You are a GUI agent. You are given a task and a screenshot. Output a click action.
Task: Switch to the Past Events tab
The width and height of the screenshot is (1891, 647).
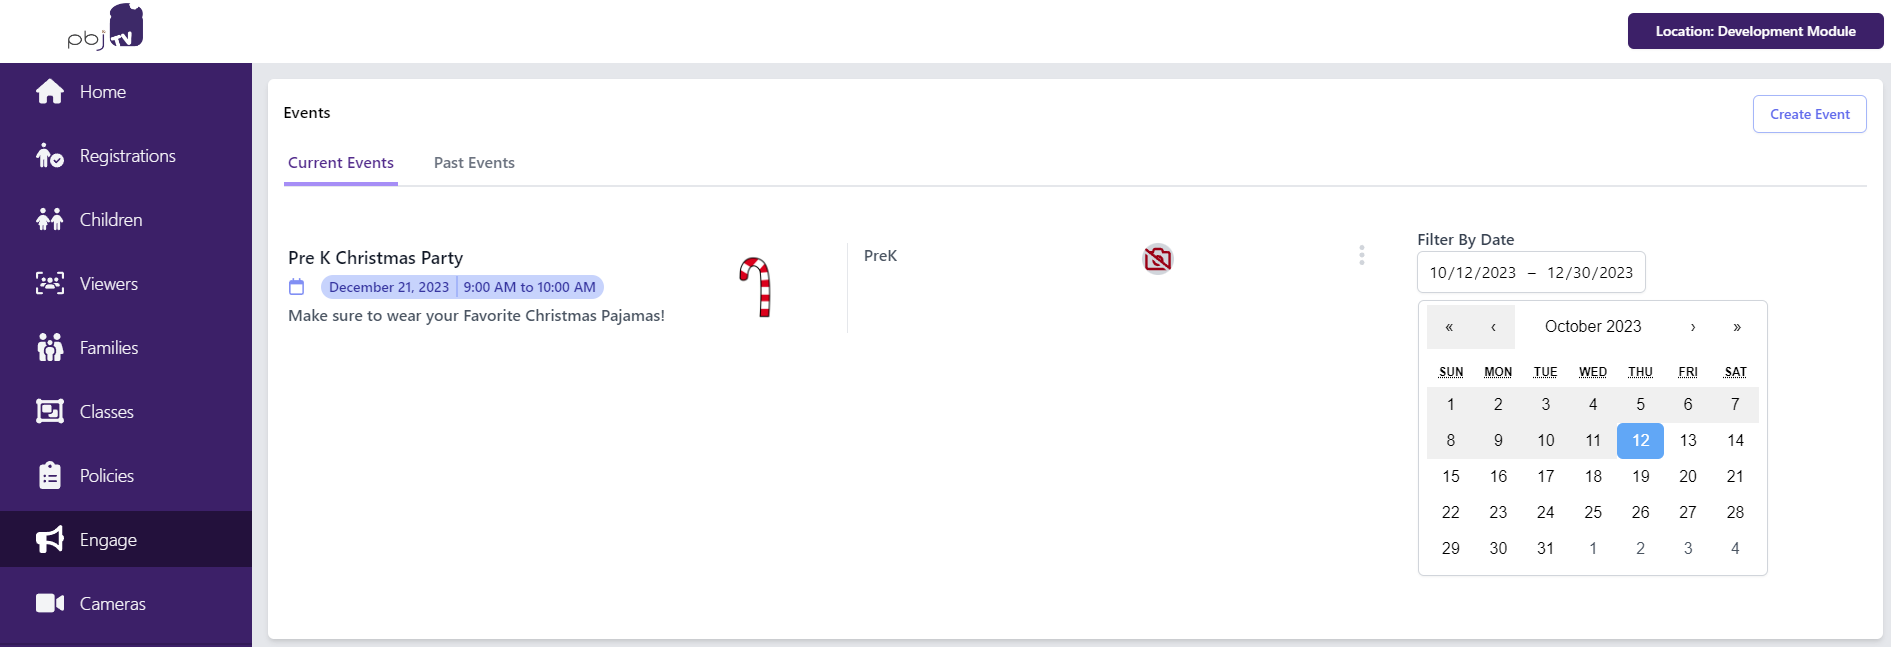click(x=474, y=163)
